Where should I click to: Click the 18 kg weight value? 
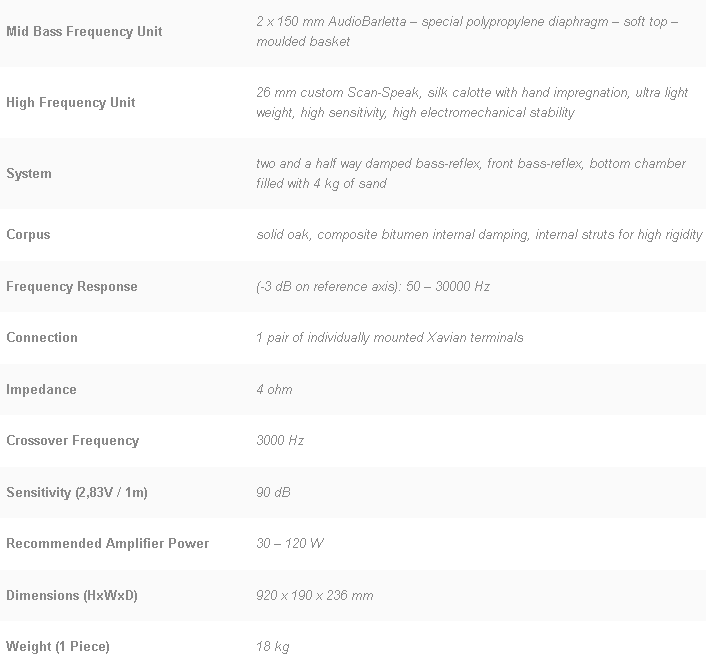273,646
